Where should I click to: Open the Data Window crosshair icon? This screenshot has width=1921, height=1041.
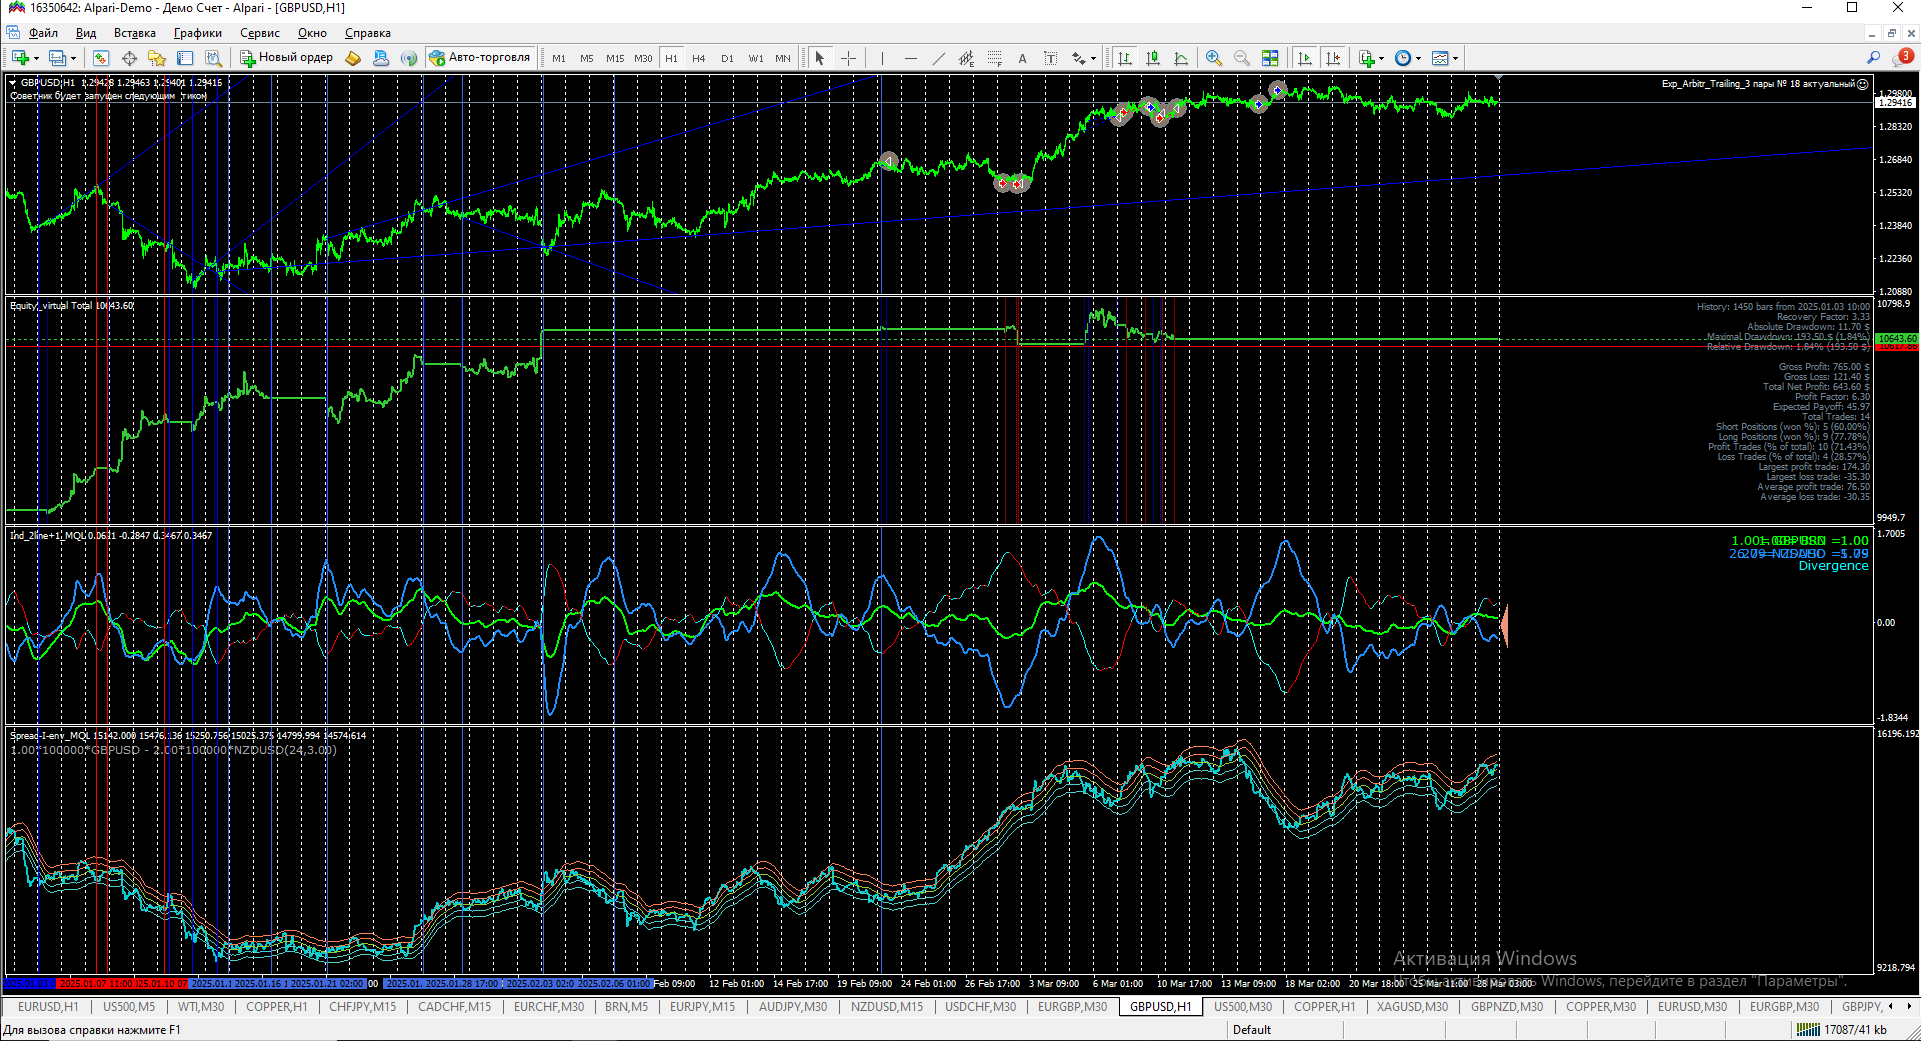click(x=129, y=58)
